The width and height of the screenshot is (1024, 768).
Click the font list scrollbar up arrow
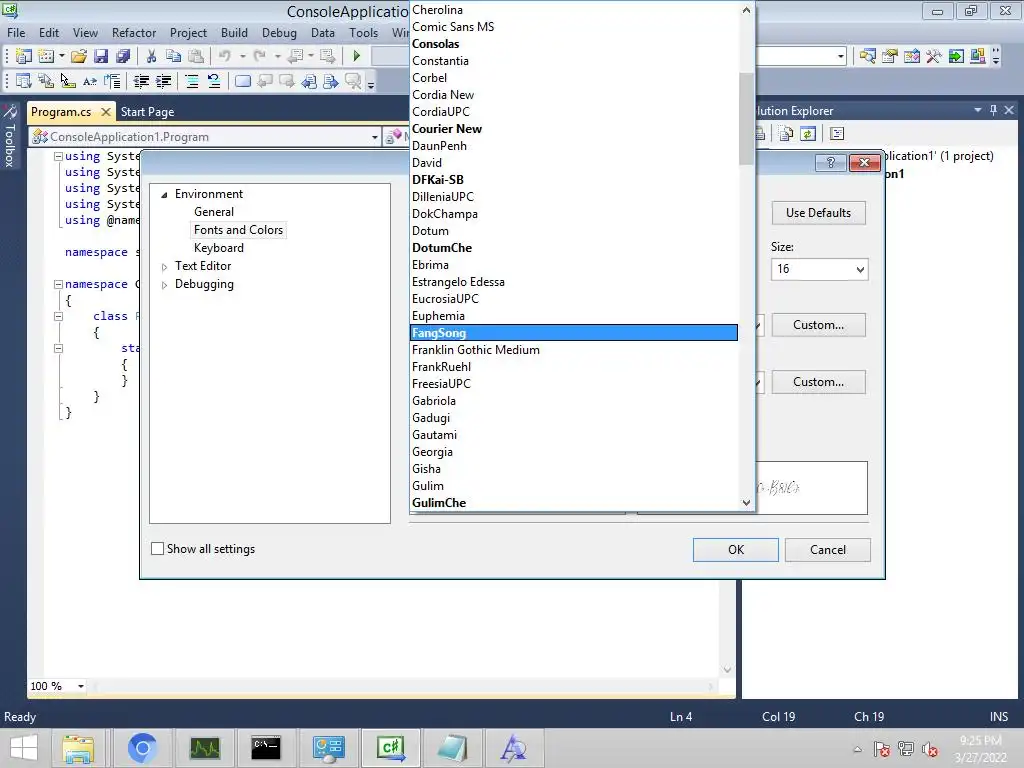click(x=746, y=10)
